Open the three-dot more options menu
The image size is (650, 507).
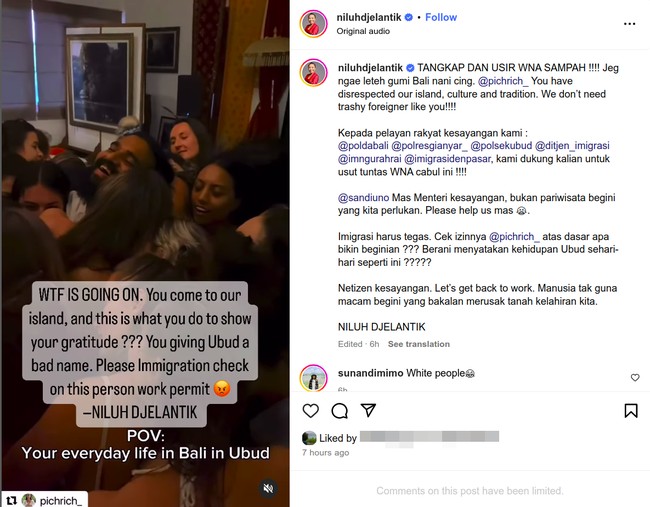[x=629, y=24]
